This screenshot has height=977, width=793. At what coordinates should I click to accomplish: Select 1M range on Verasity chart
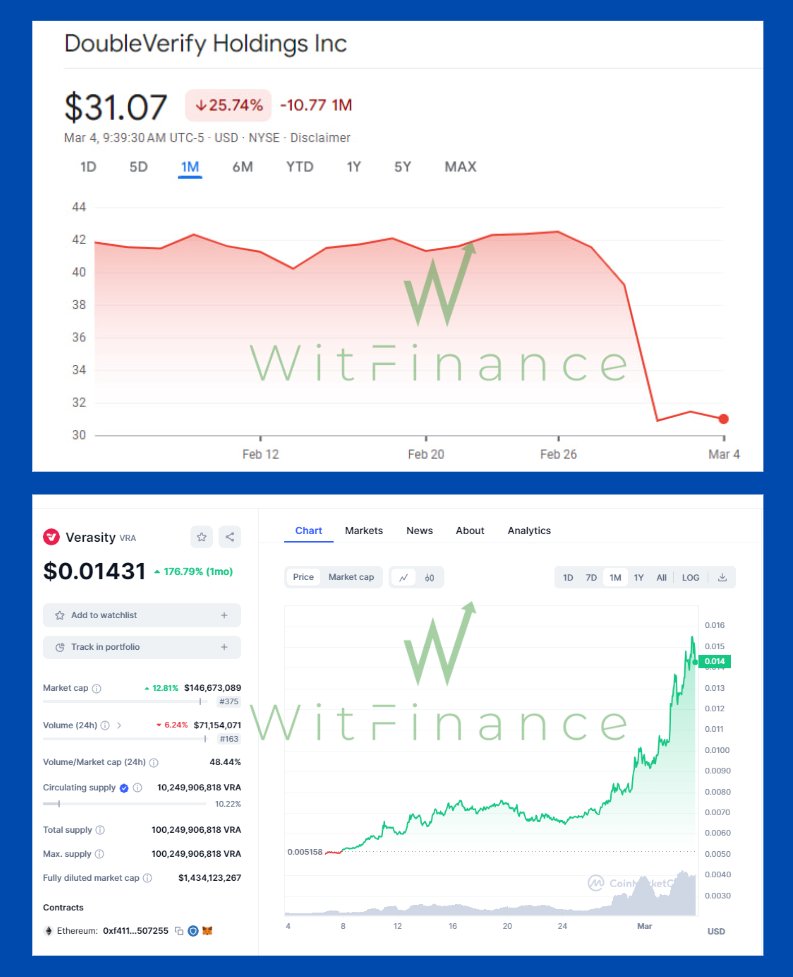click(x=615, y=578)
